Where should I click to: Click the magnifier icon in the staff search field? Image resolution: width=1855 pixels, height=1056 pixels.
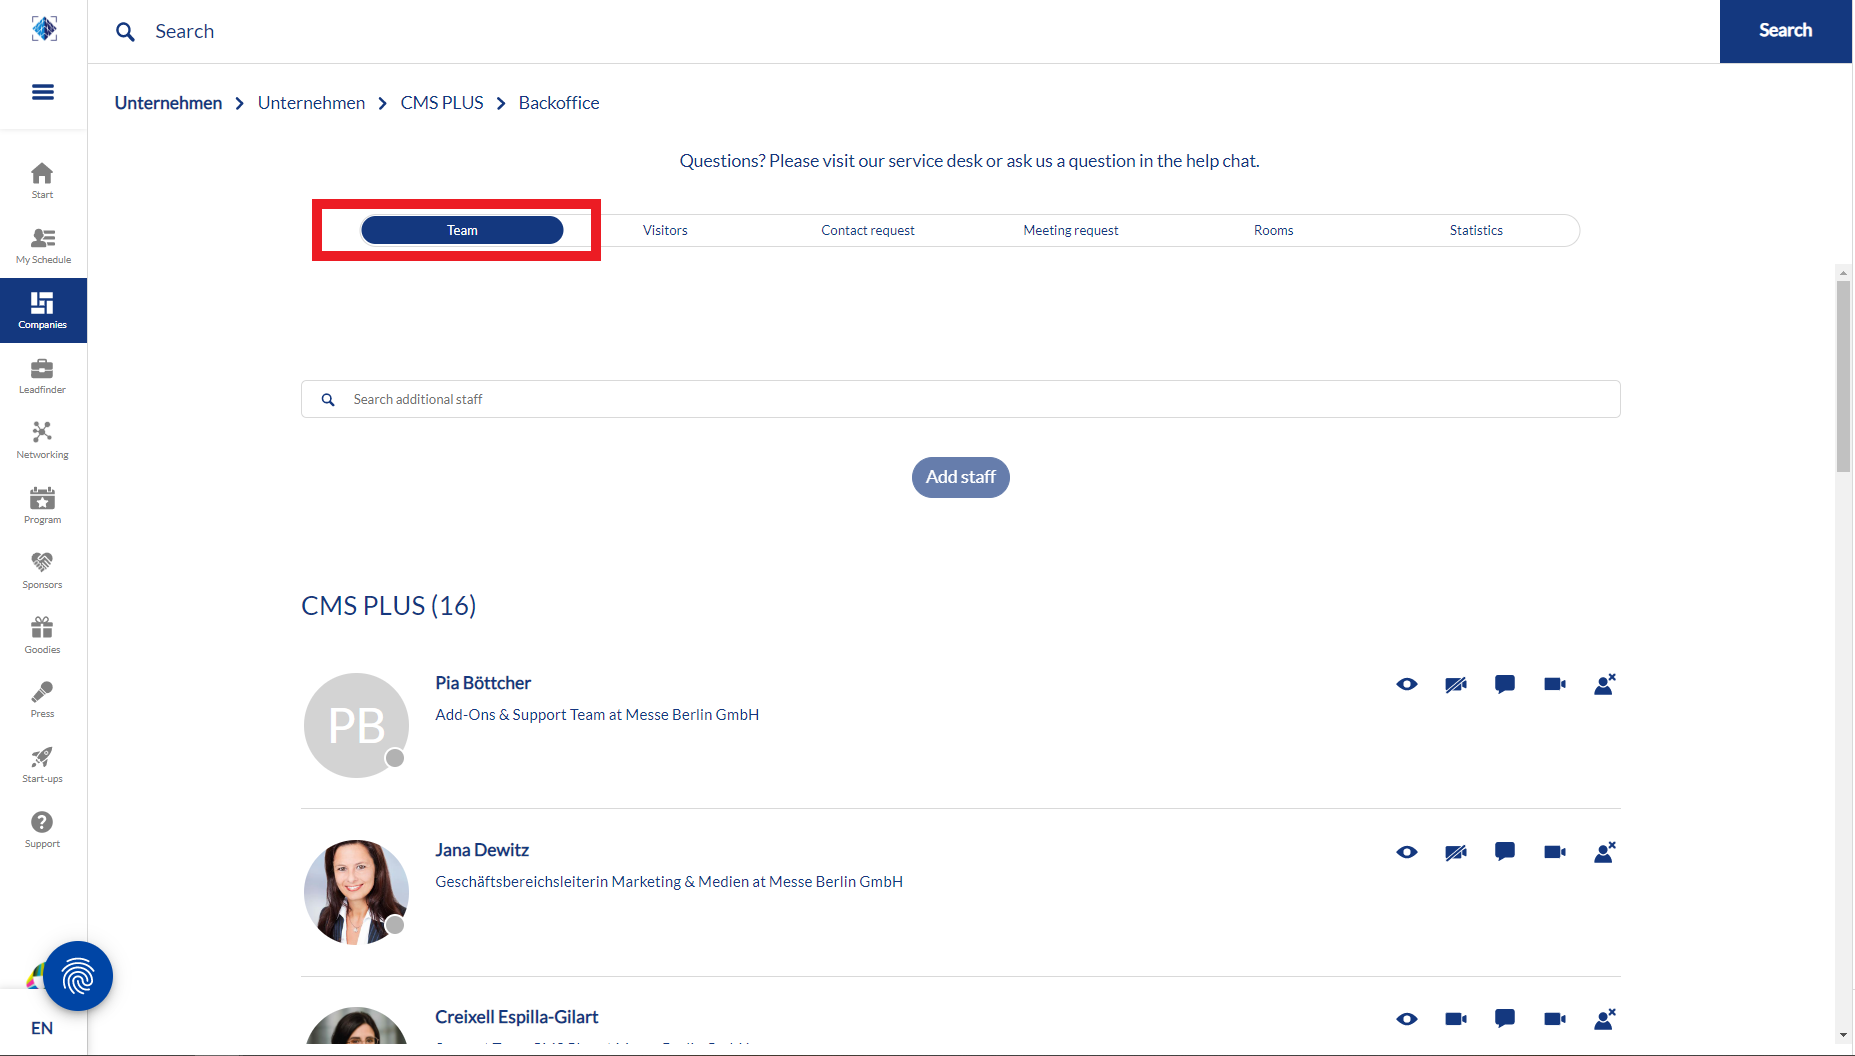328,400
